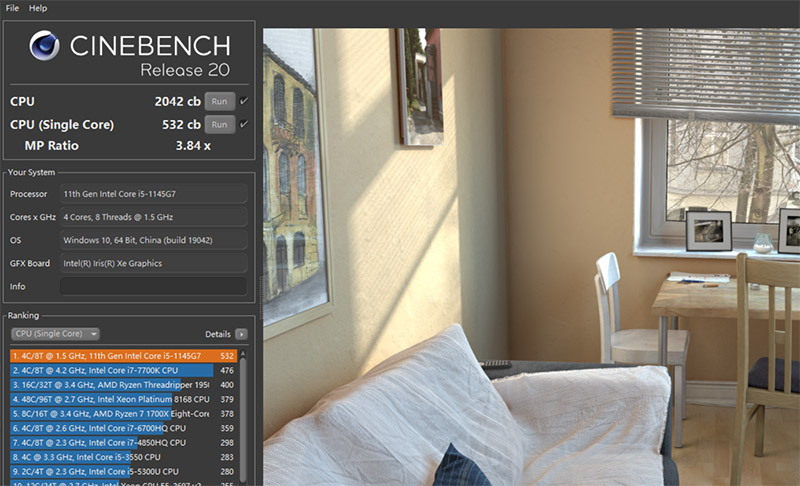Open the File menu
800x486 pixels.
tap(12, 8)
